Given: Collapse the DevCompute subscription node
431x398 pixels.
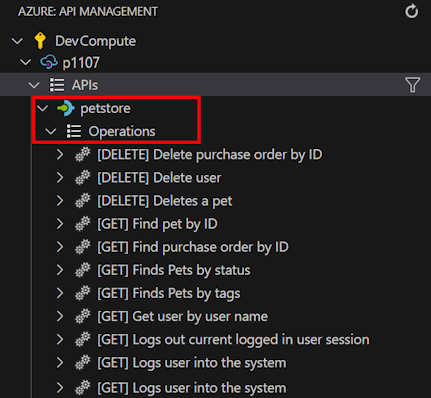Looking at the screenshot, I should [17, 41].
